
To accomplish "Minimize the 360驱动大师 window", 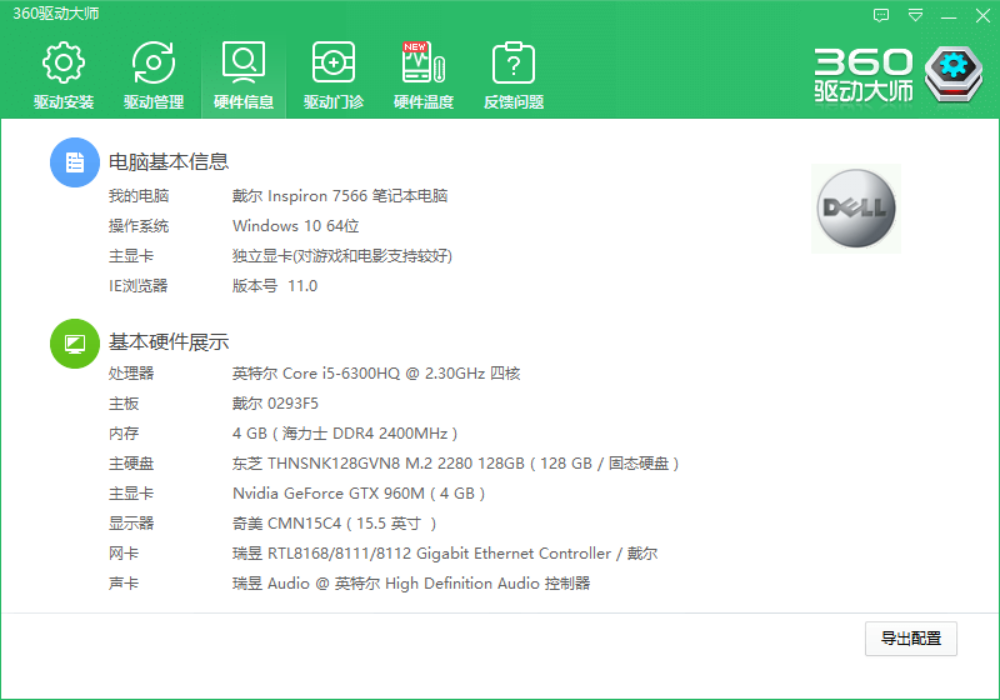I will pos(949,17).
